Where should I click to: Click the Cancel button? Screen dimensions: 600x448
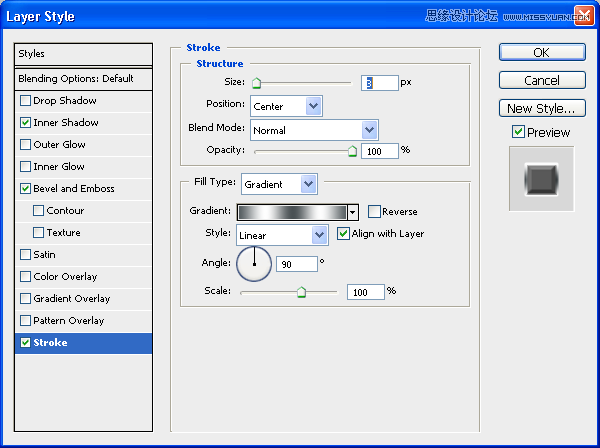(x=542, y=80)
